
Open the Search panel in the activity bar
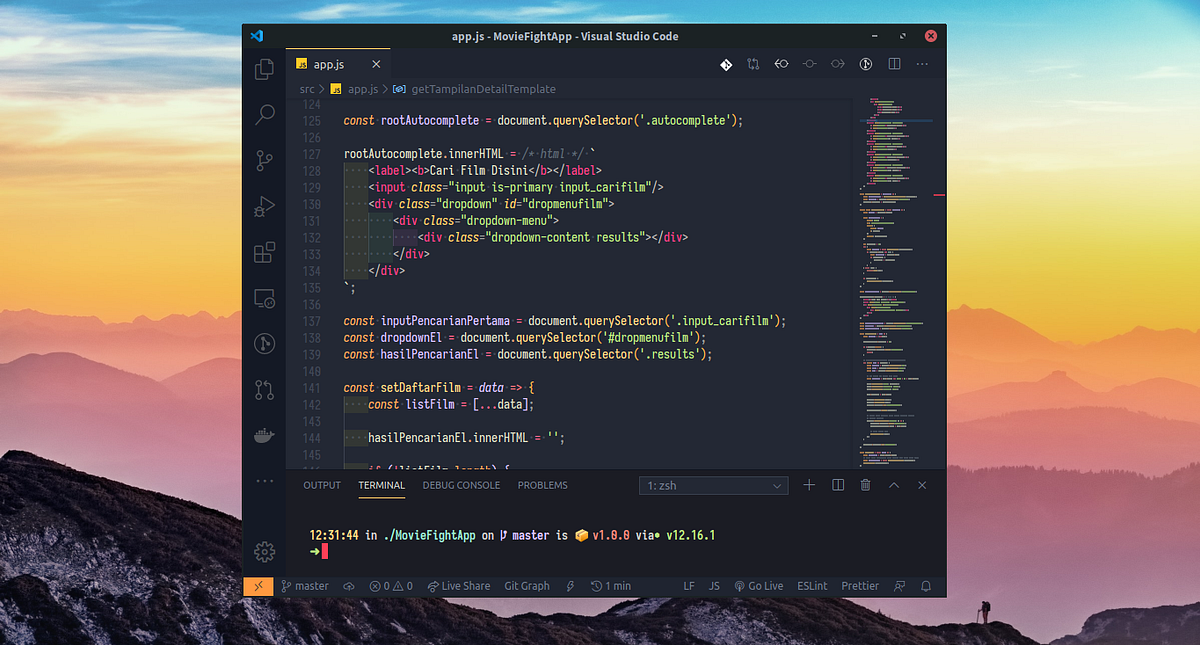pos(264,115)
